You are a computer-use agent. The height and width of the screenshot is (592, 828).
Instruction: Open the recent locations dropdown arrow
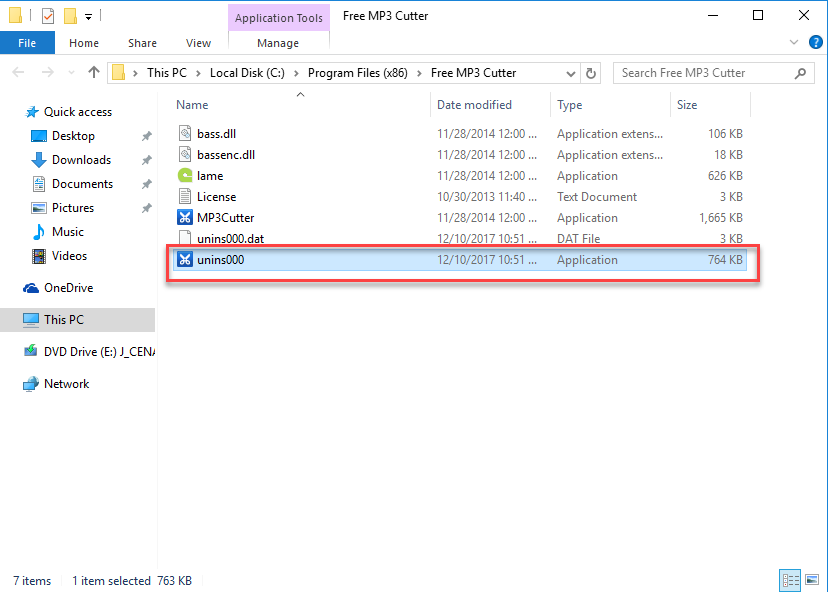[x=71, y=73]
